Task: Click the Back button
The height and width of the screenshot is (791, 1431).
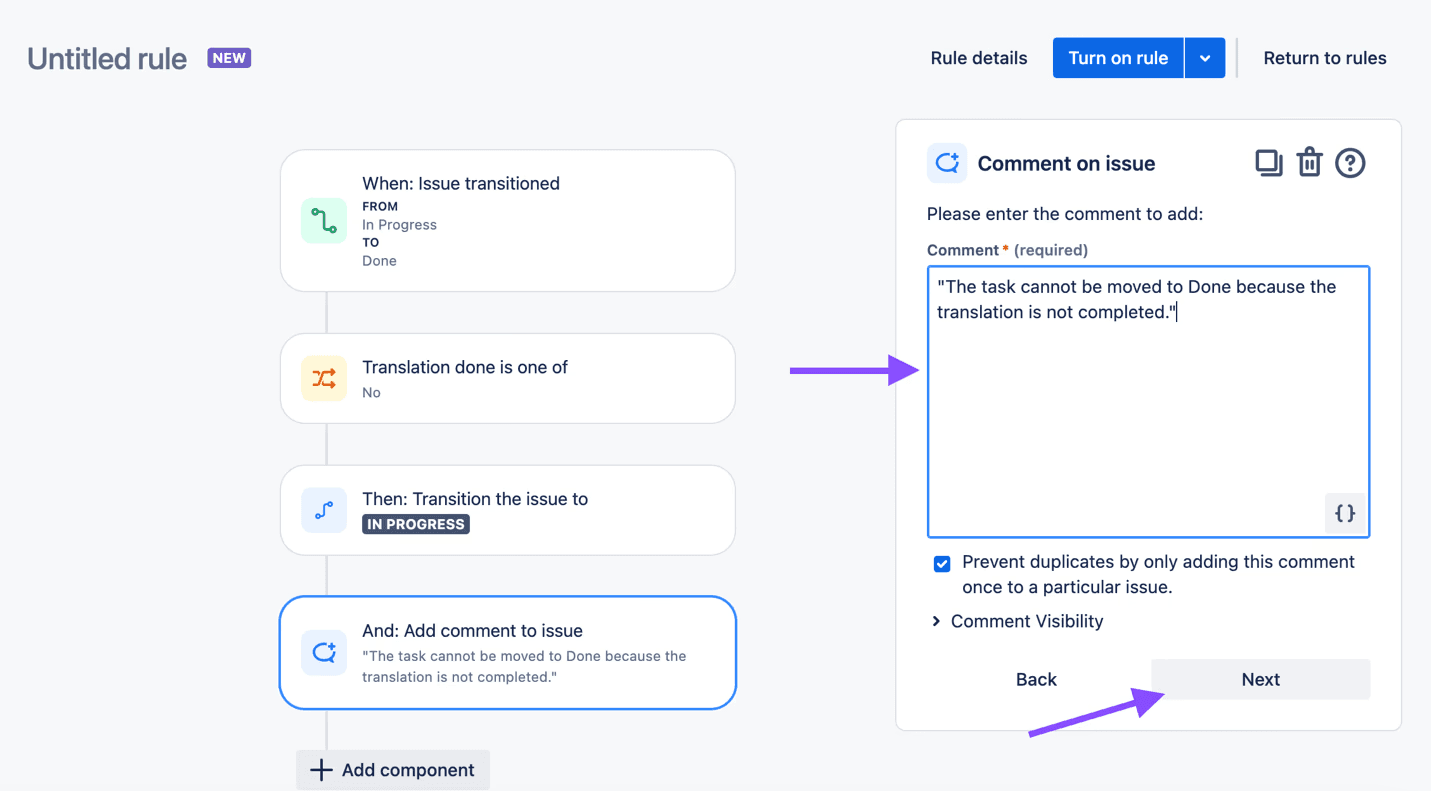Action: click(1035, 679)
